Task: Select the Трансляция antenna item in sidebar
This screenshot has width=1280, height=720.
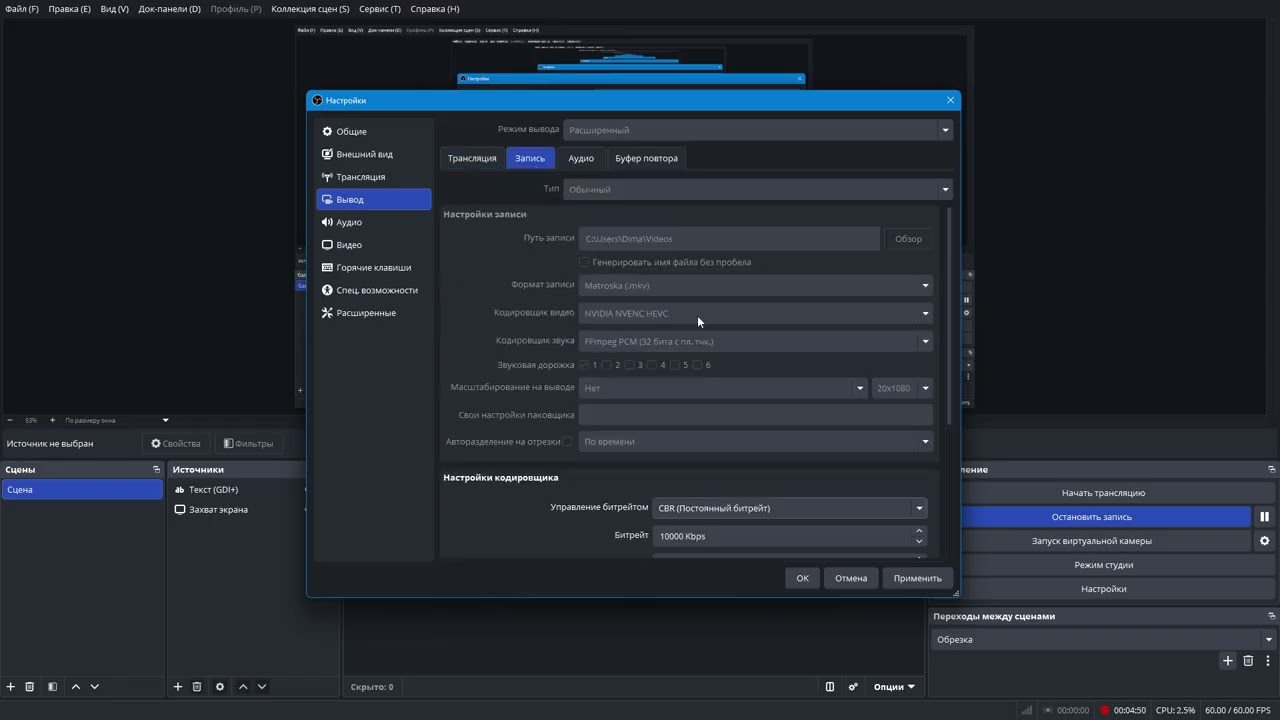Action: [374, 177]
